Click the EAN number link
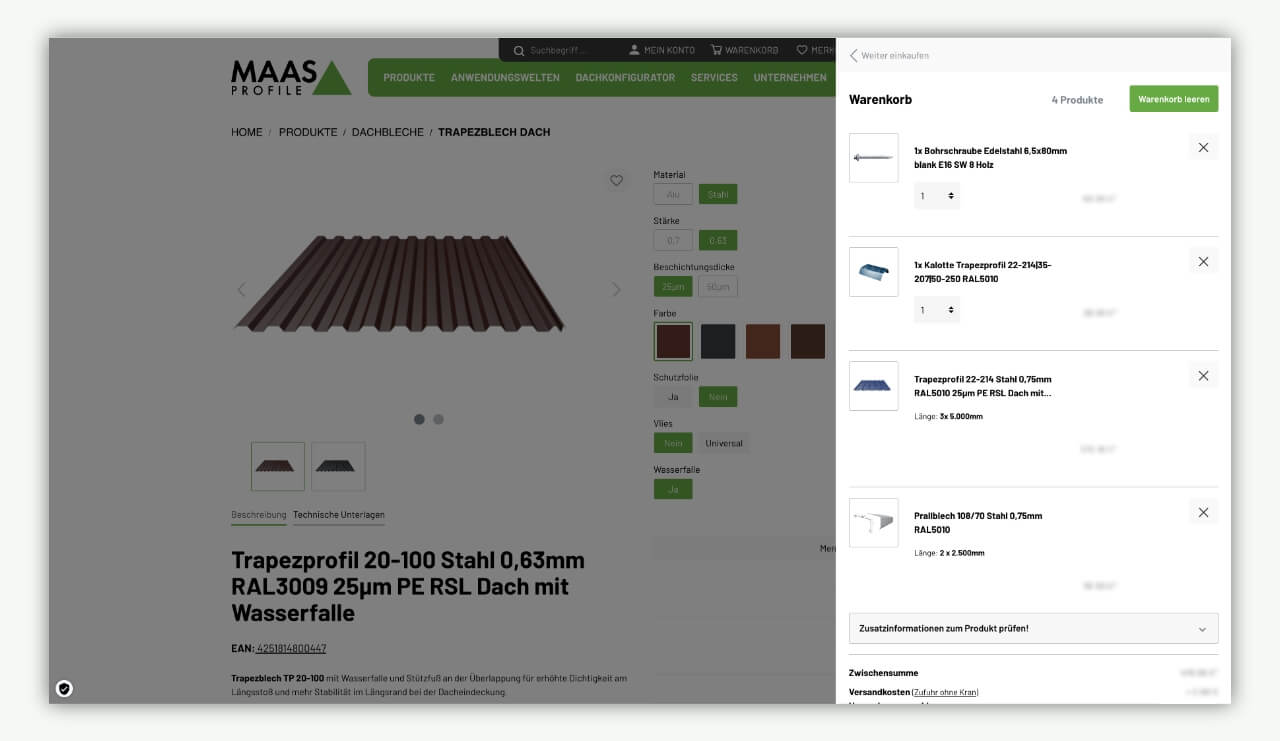Viewport: 1280px width, 741px height. tap(291, 648)
